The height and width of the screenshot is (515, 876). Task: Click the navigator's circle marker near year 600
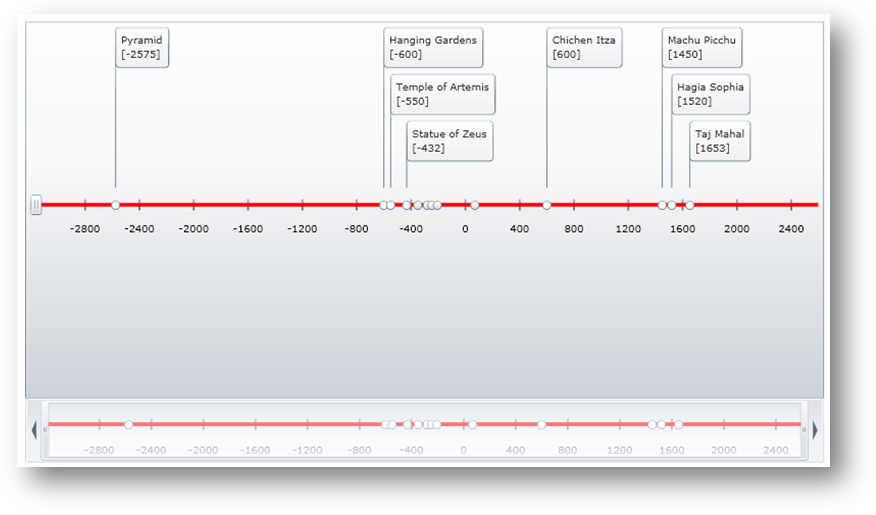click(542, 425)
